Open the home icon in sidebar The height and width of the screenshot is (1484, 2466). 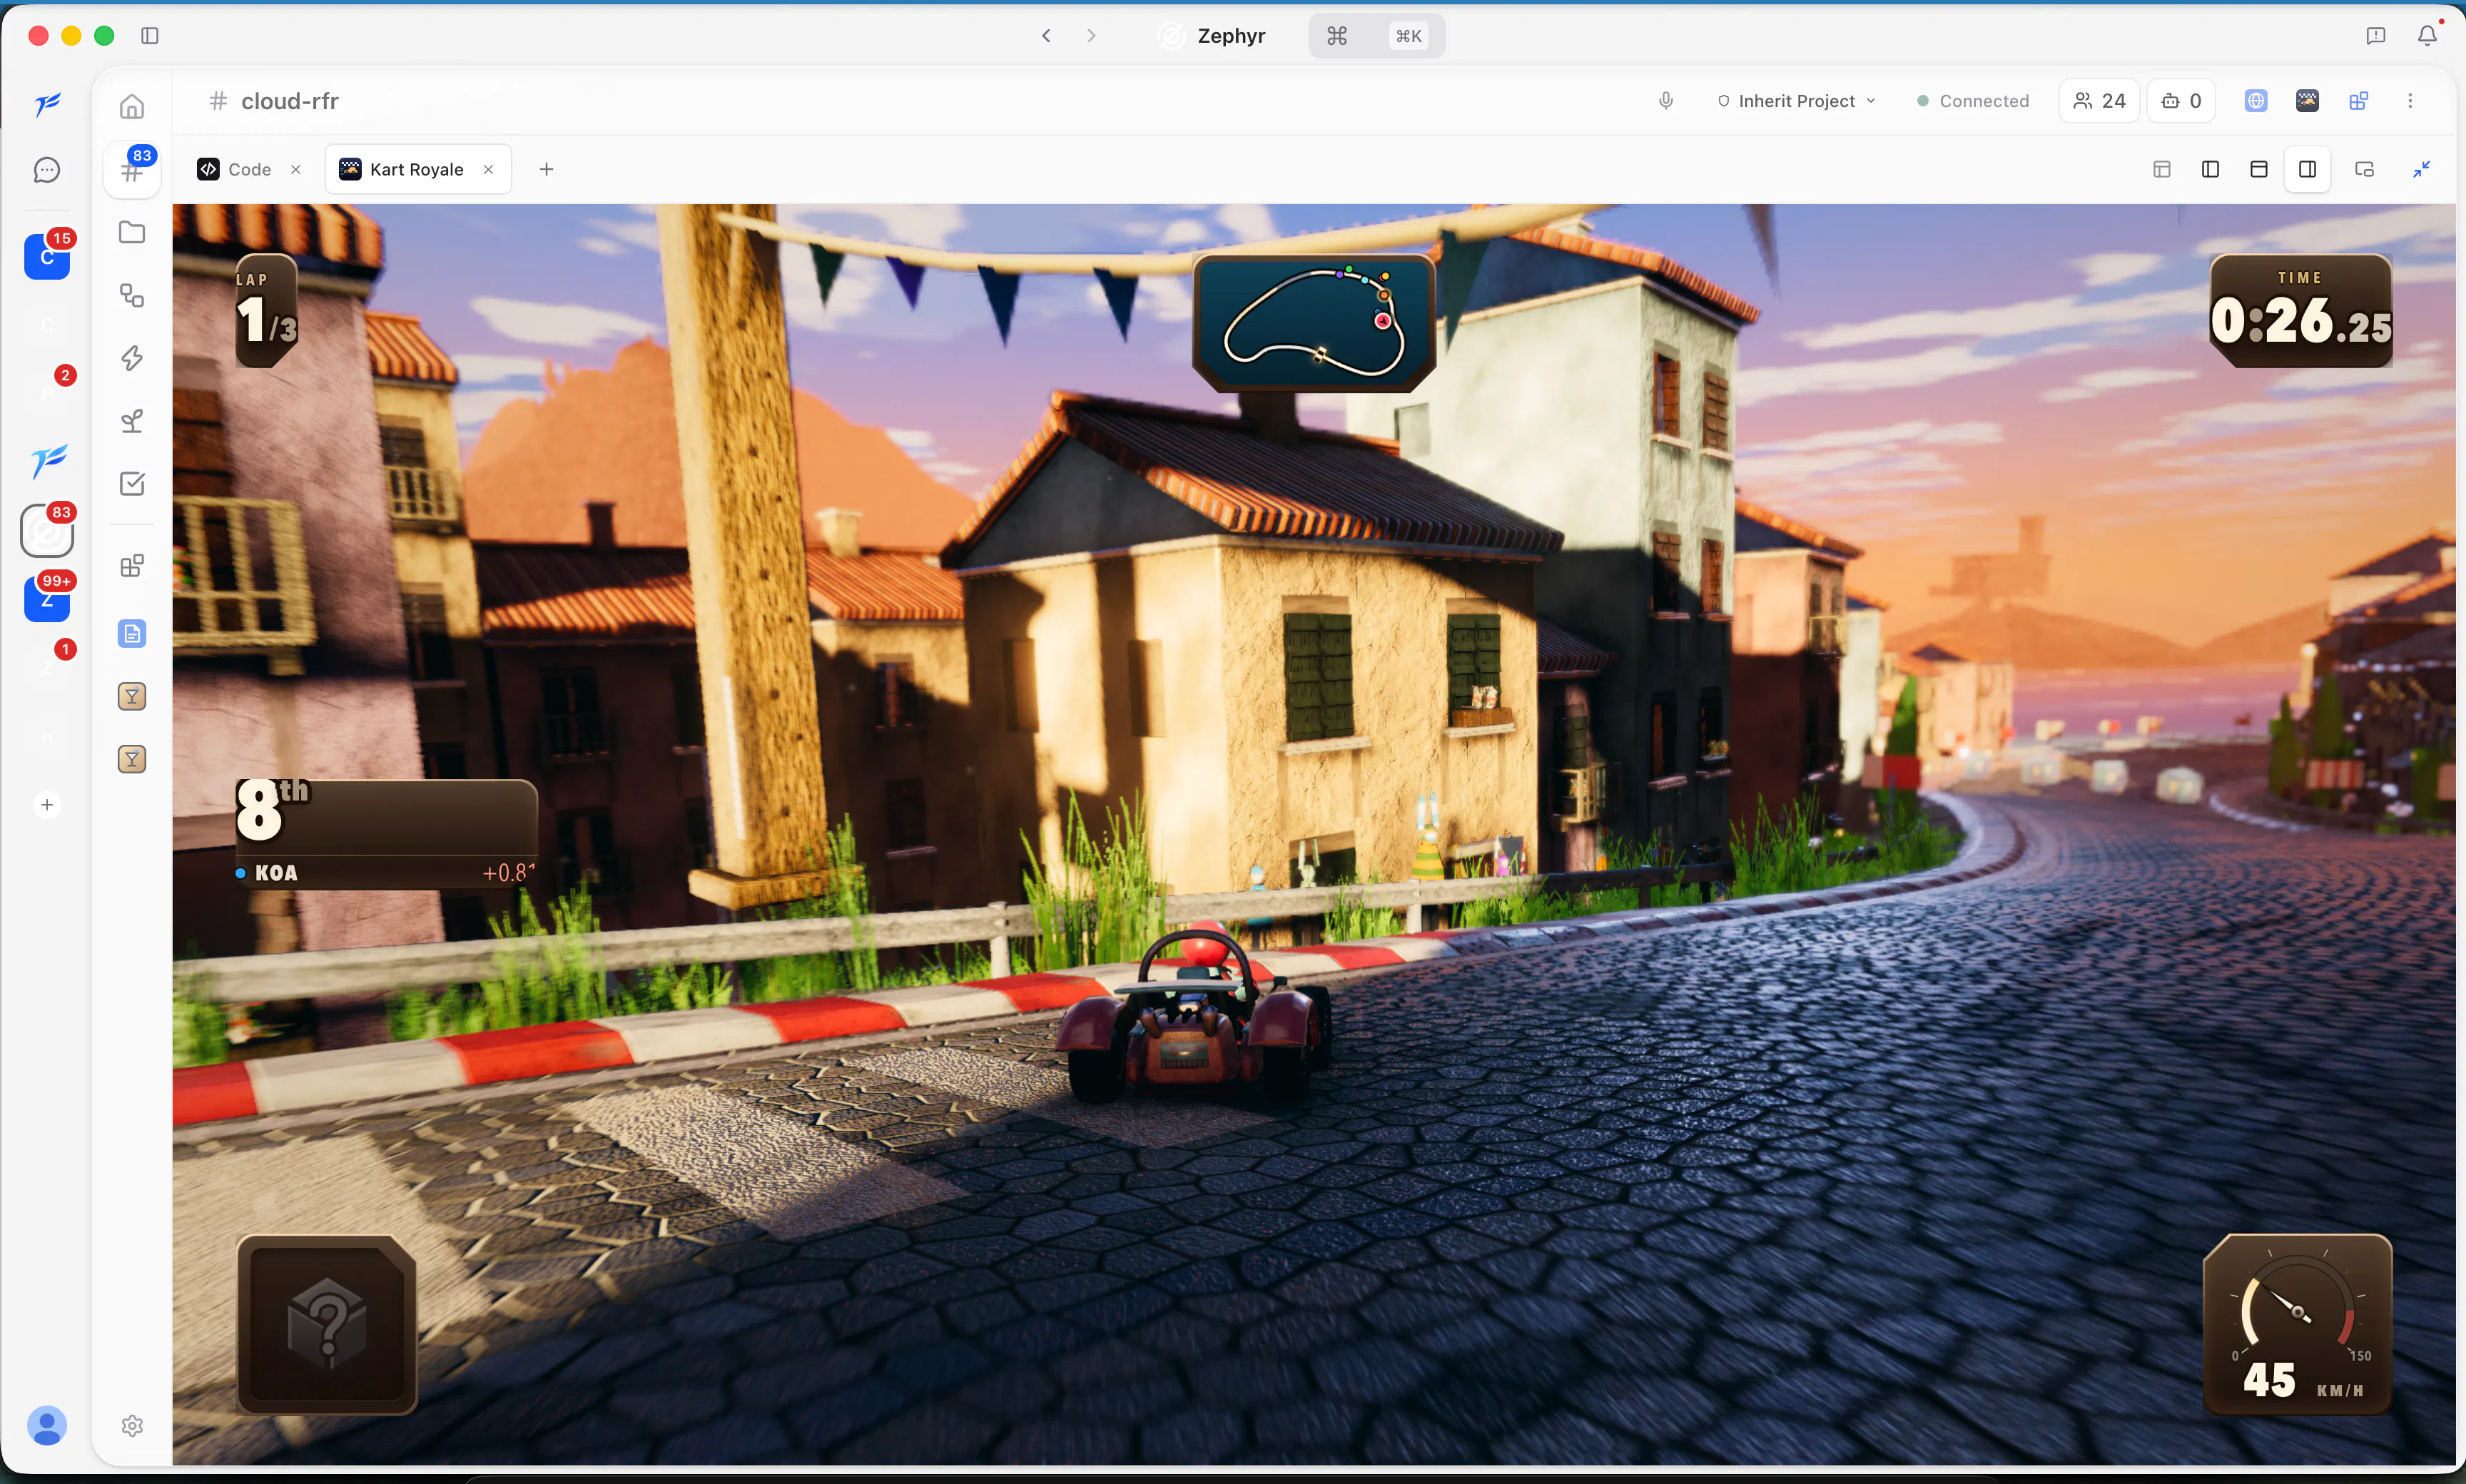(x=132, y=106)
